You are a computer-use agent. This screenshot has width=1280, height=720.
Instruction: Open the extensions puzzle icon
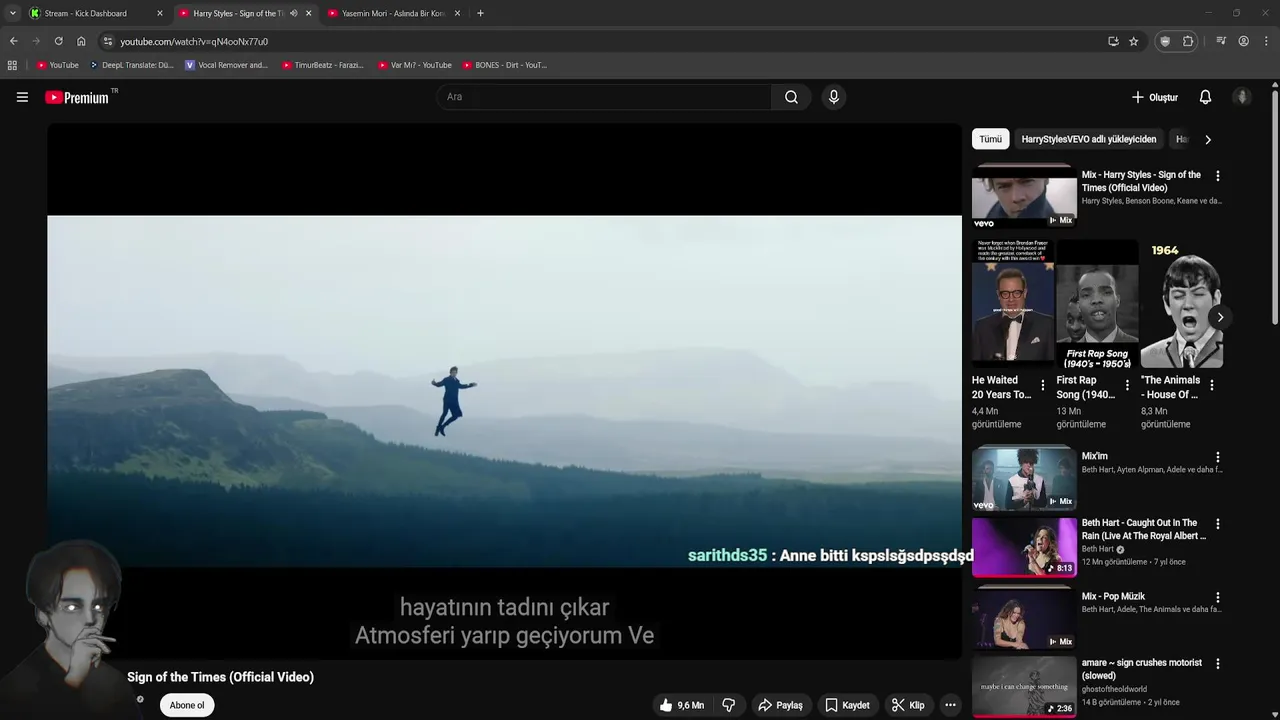(1188, 41)
